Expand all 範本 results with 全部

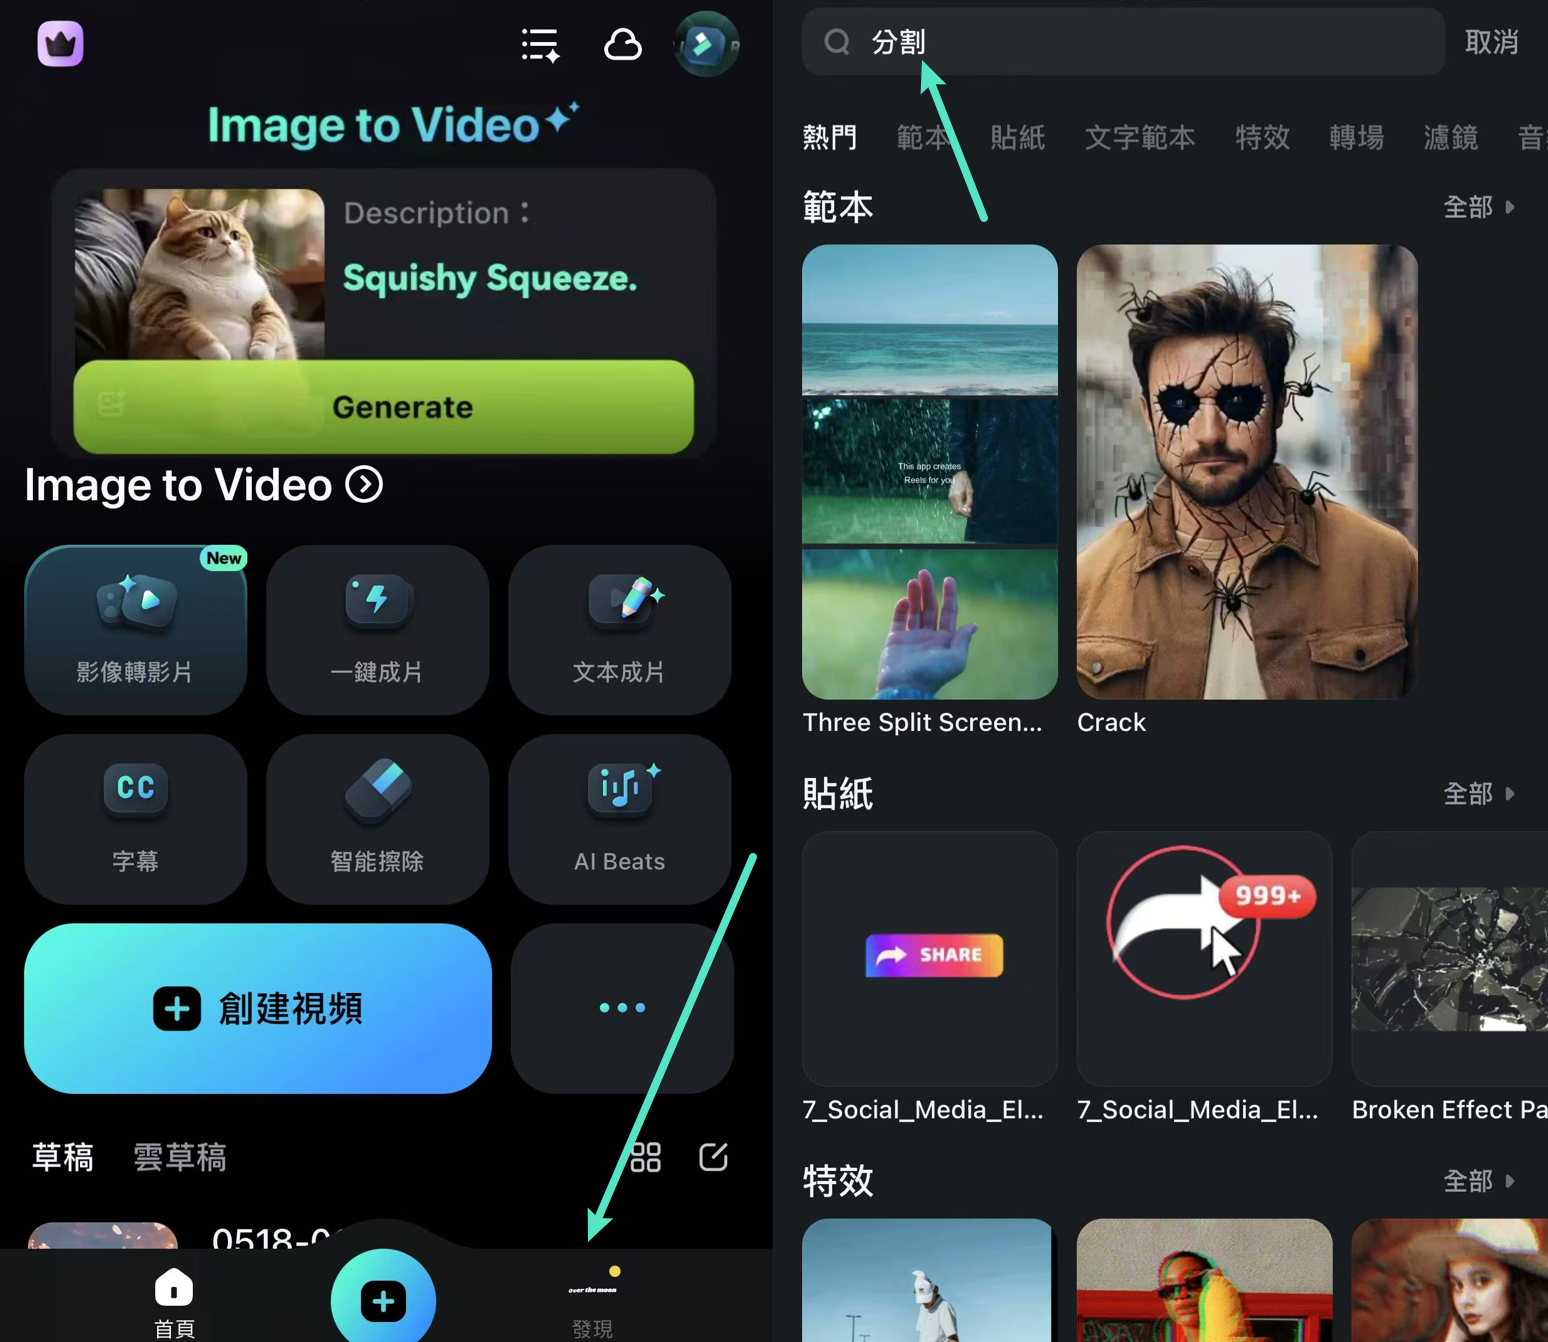click(x=1478, y=207)
